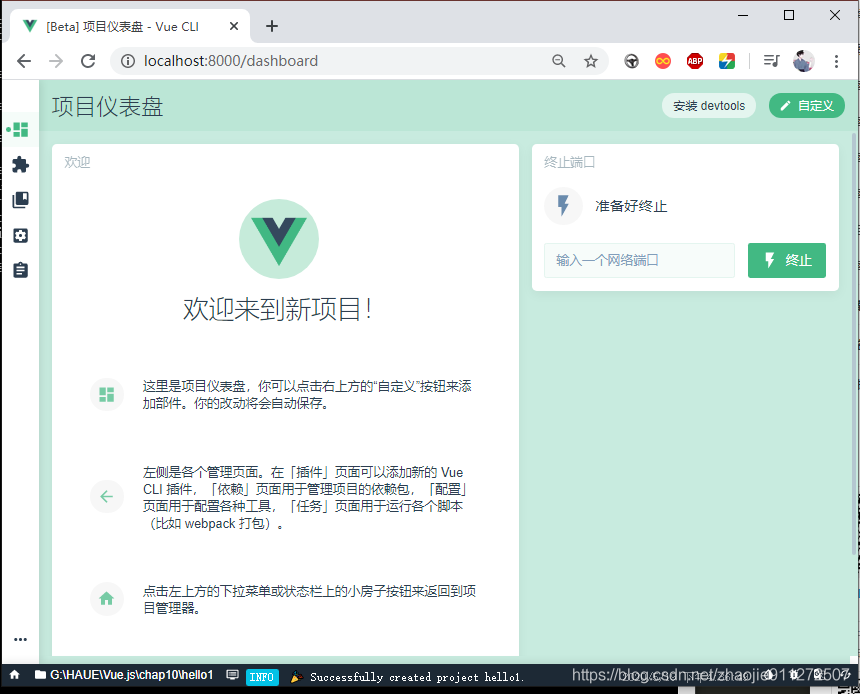The image size is (860, 694).
Task: Click the dashboard widget icon in welcome tips
Action: [106, 394]
